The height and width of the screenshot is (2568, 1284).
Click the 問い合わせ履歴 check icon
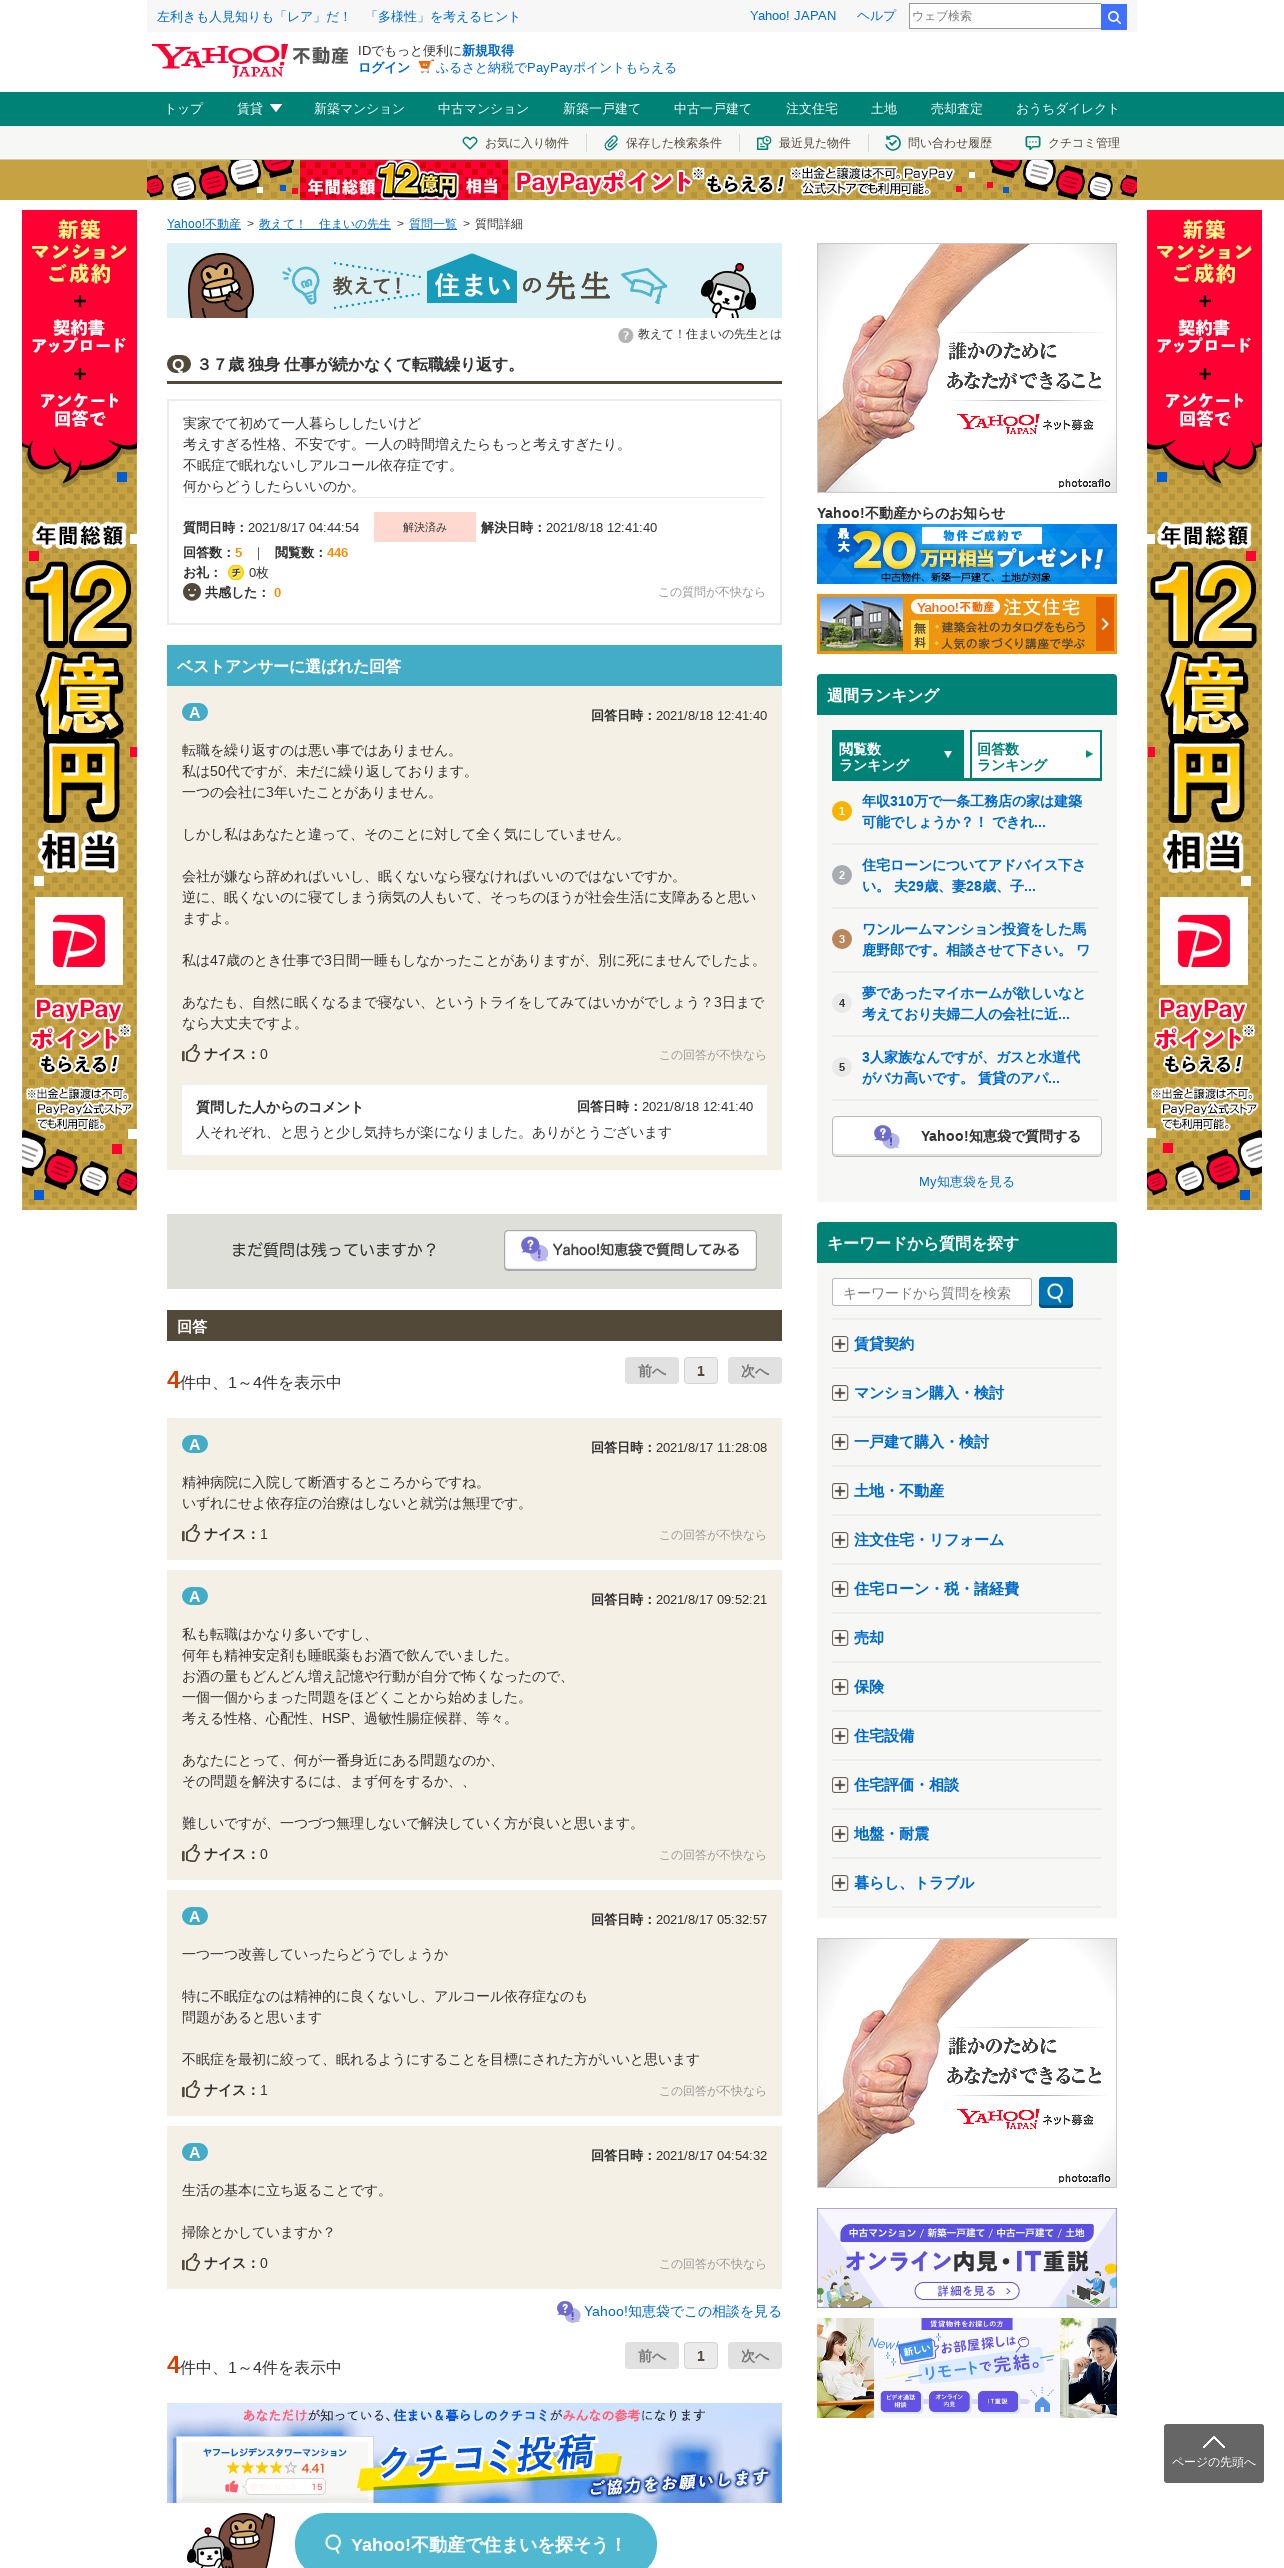[893, 143]
